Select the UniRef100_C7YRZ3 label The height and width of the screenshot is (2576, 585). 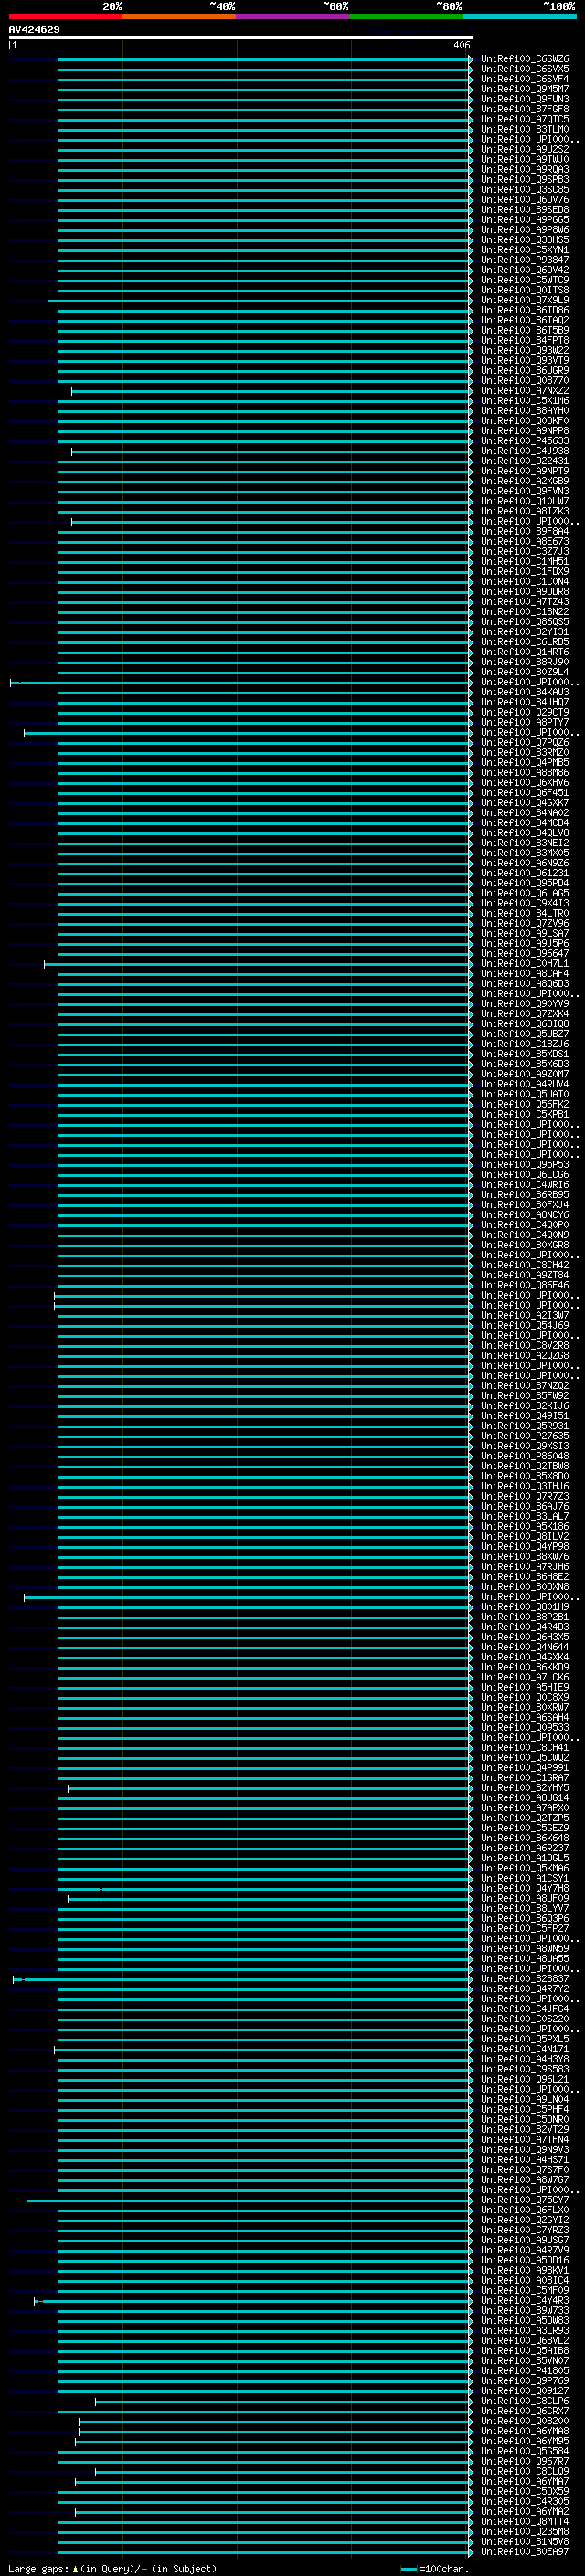pos(525,2230)
